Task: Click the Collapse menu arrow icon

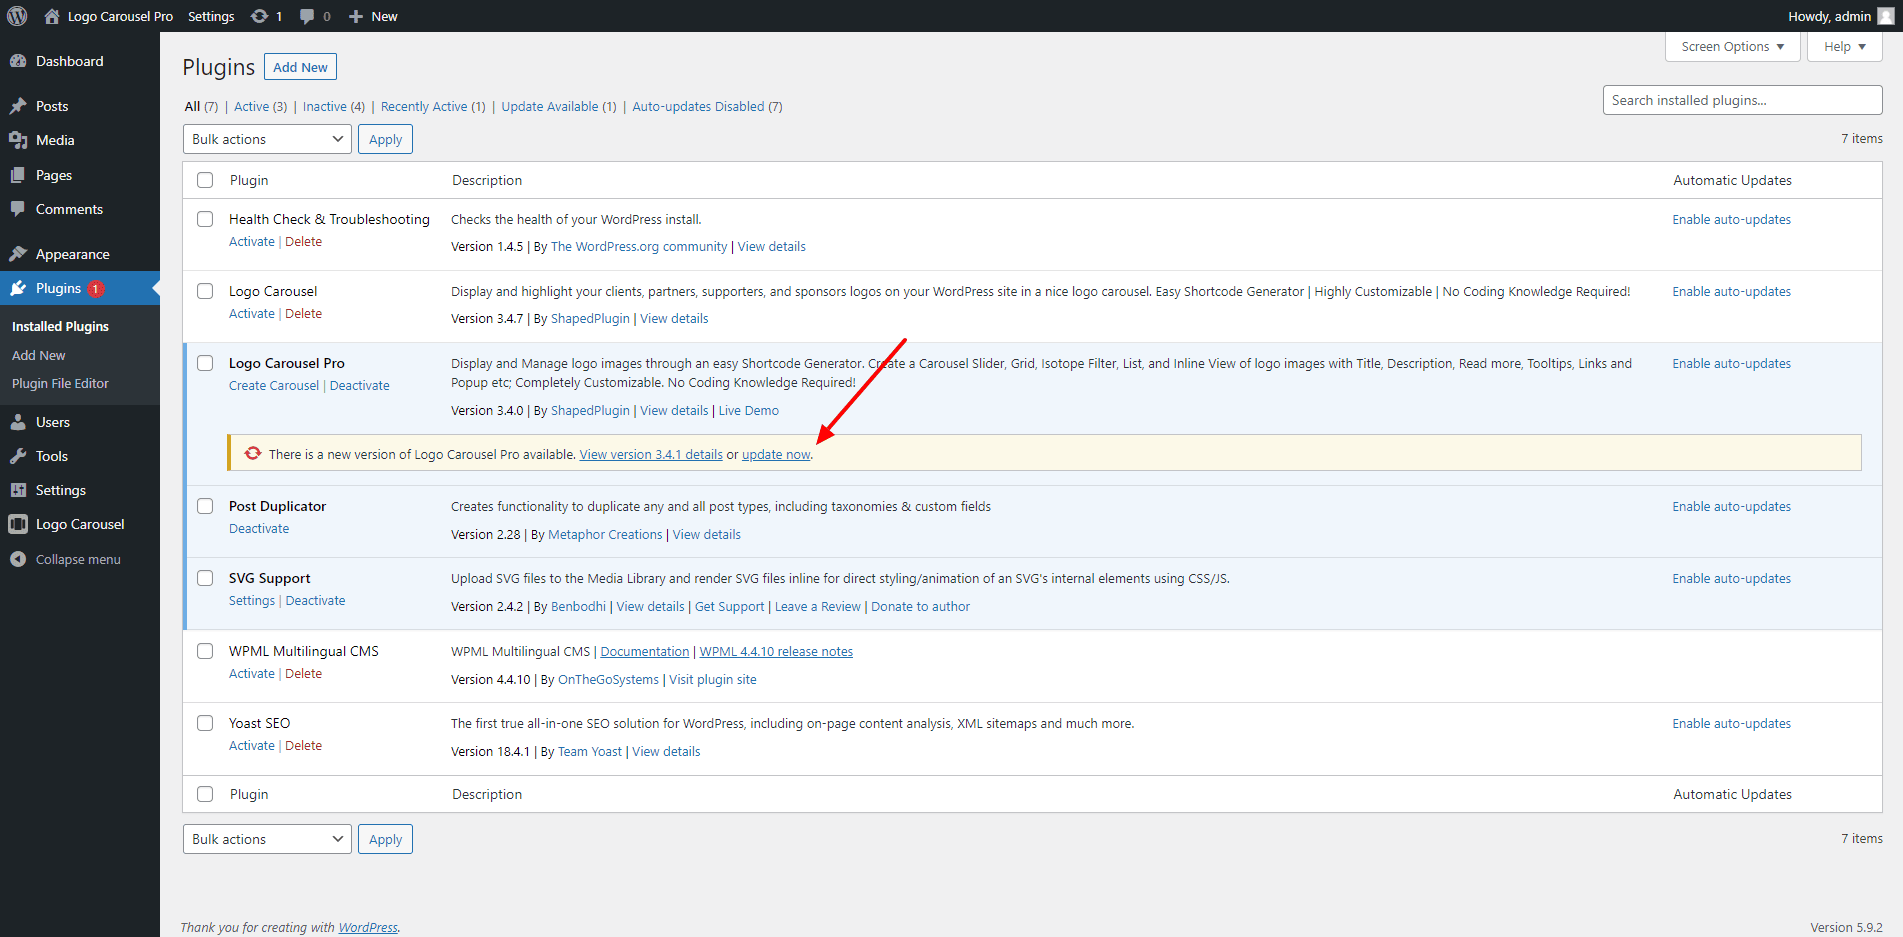Action: click(x=18, y=559)
